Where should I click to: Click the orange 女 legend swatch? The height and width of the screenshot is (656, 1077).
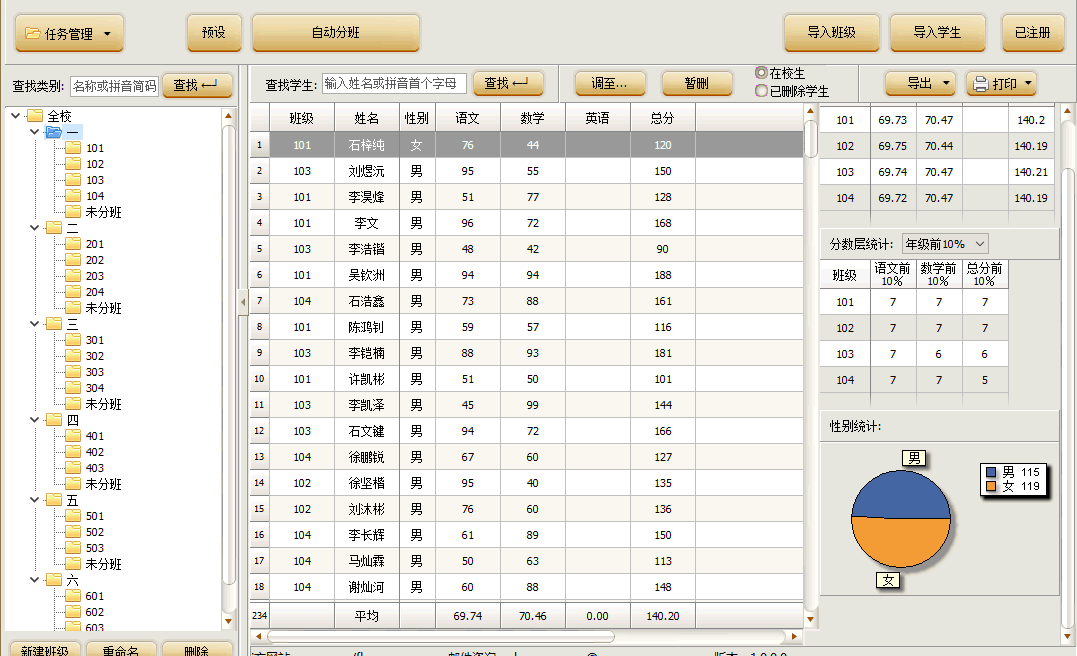(991, 486)
